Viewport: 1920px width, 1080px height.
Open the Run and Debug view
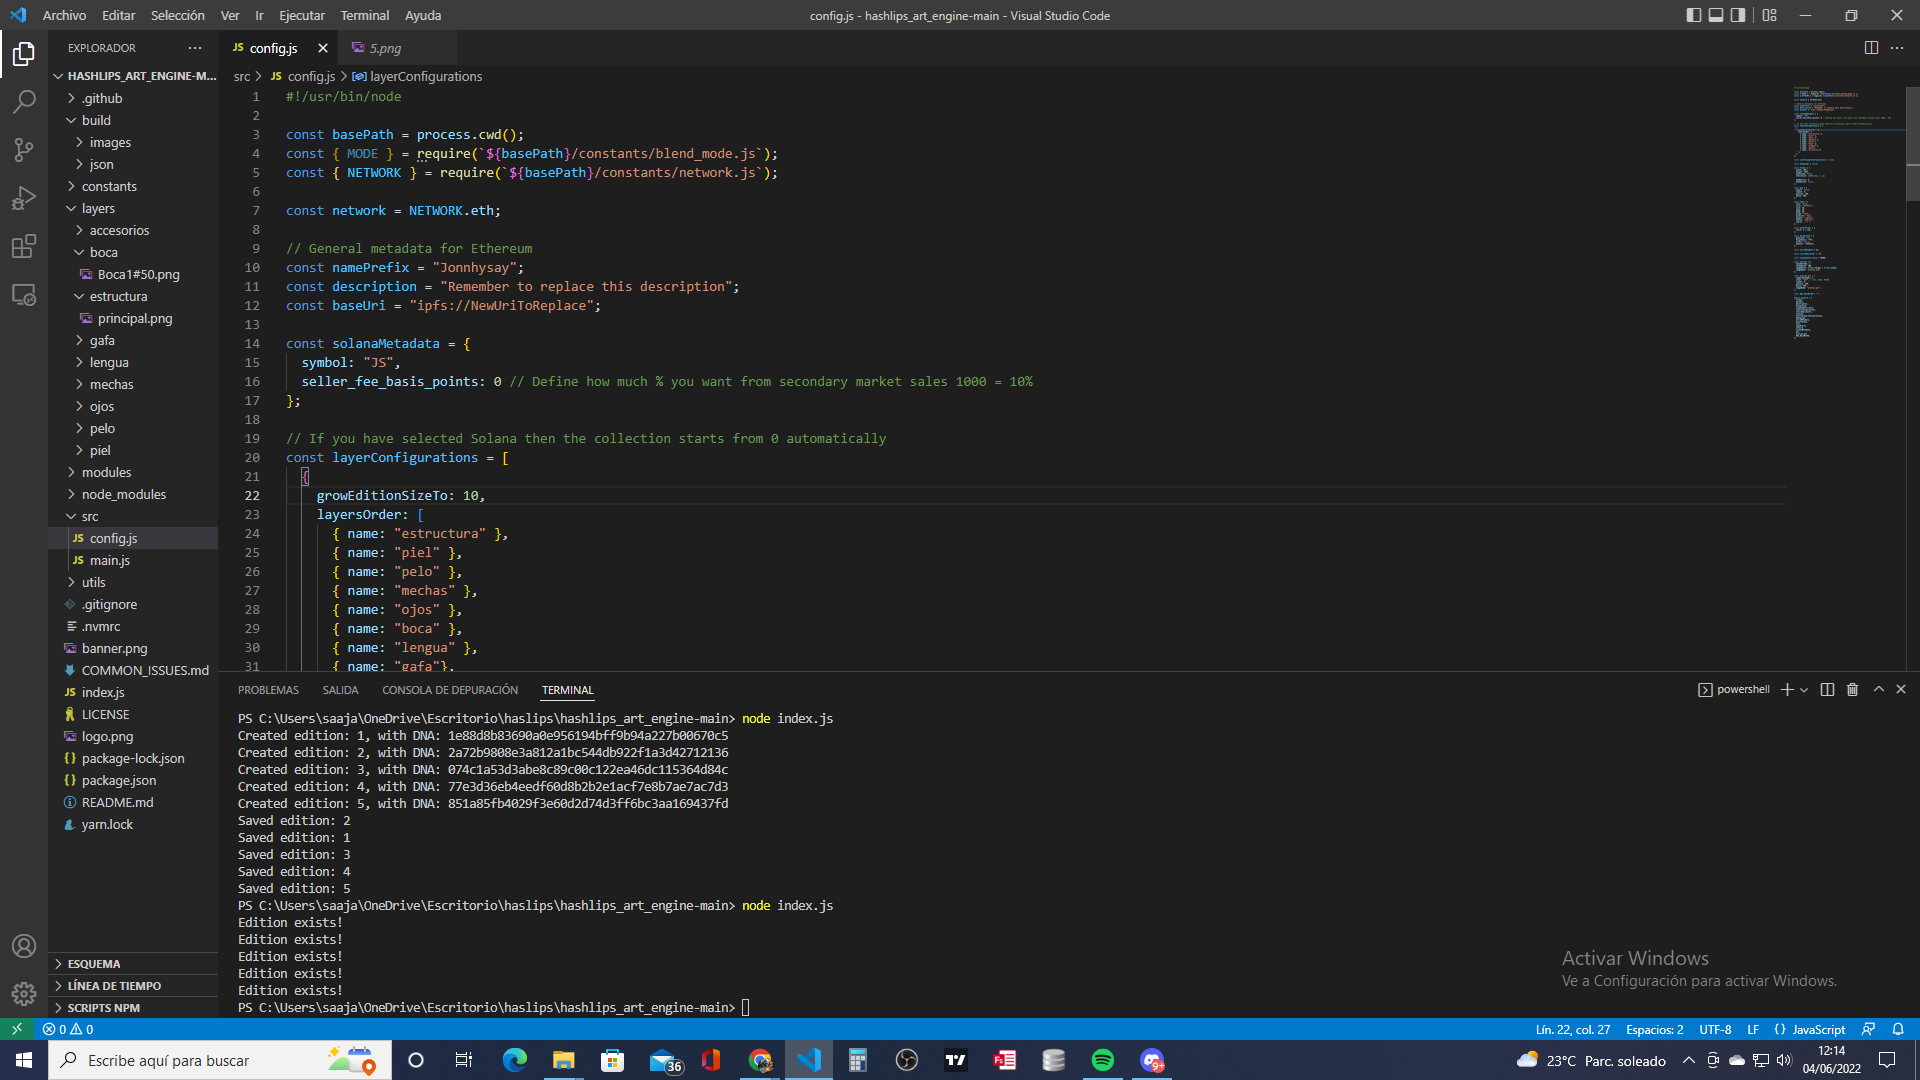pyautogui.click(x=24, y=198)
